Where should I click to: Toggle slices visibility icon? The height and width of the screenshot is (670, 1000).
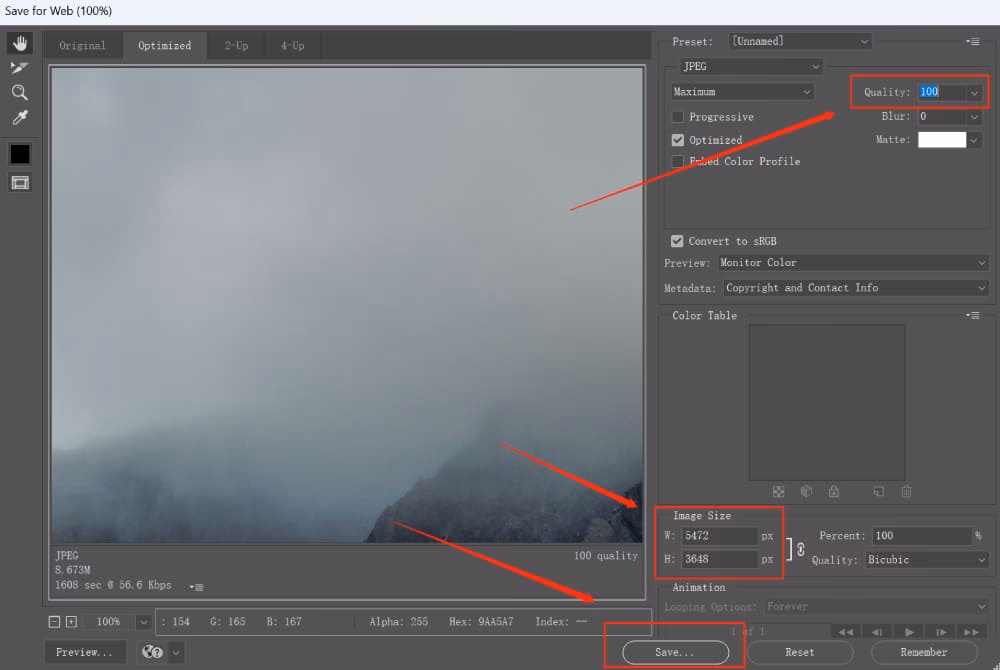pyautogui.click(x=20, y=182)
